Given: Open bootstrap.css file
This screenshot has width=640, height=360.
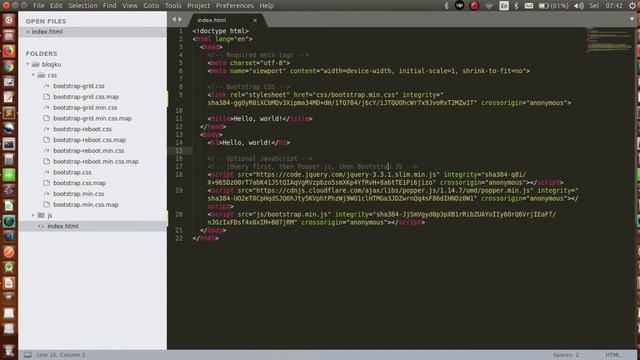Looking at the screenshot, I should pos(72,172).
